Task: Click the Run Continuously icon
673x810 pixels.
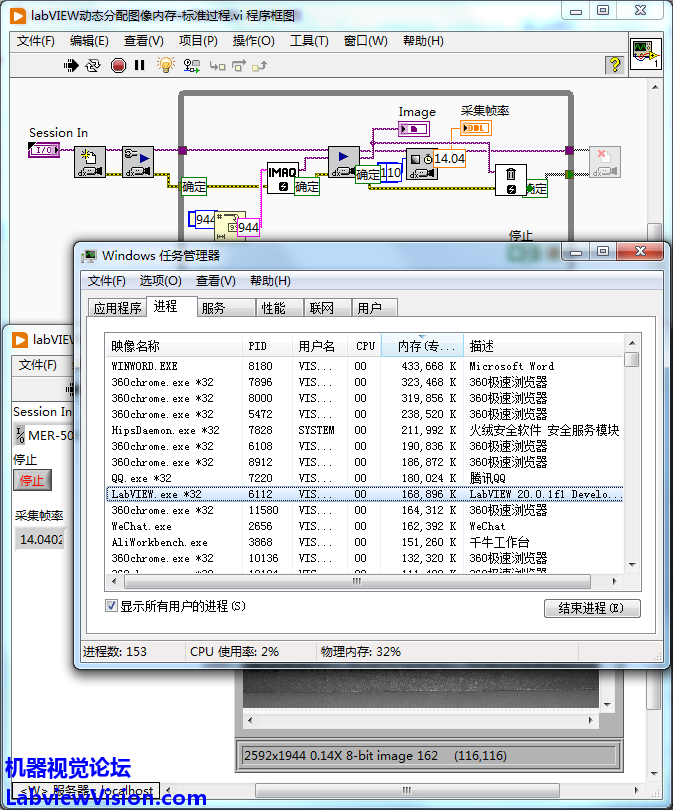Action: point(93,66)
